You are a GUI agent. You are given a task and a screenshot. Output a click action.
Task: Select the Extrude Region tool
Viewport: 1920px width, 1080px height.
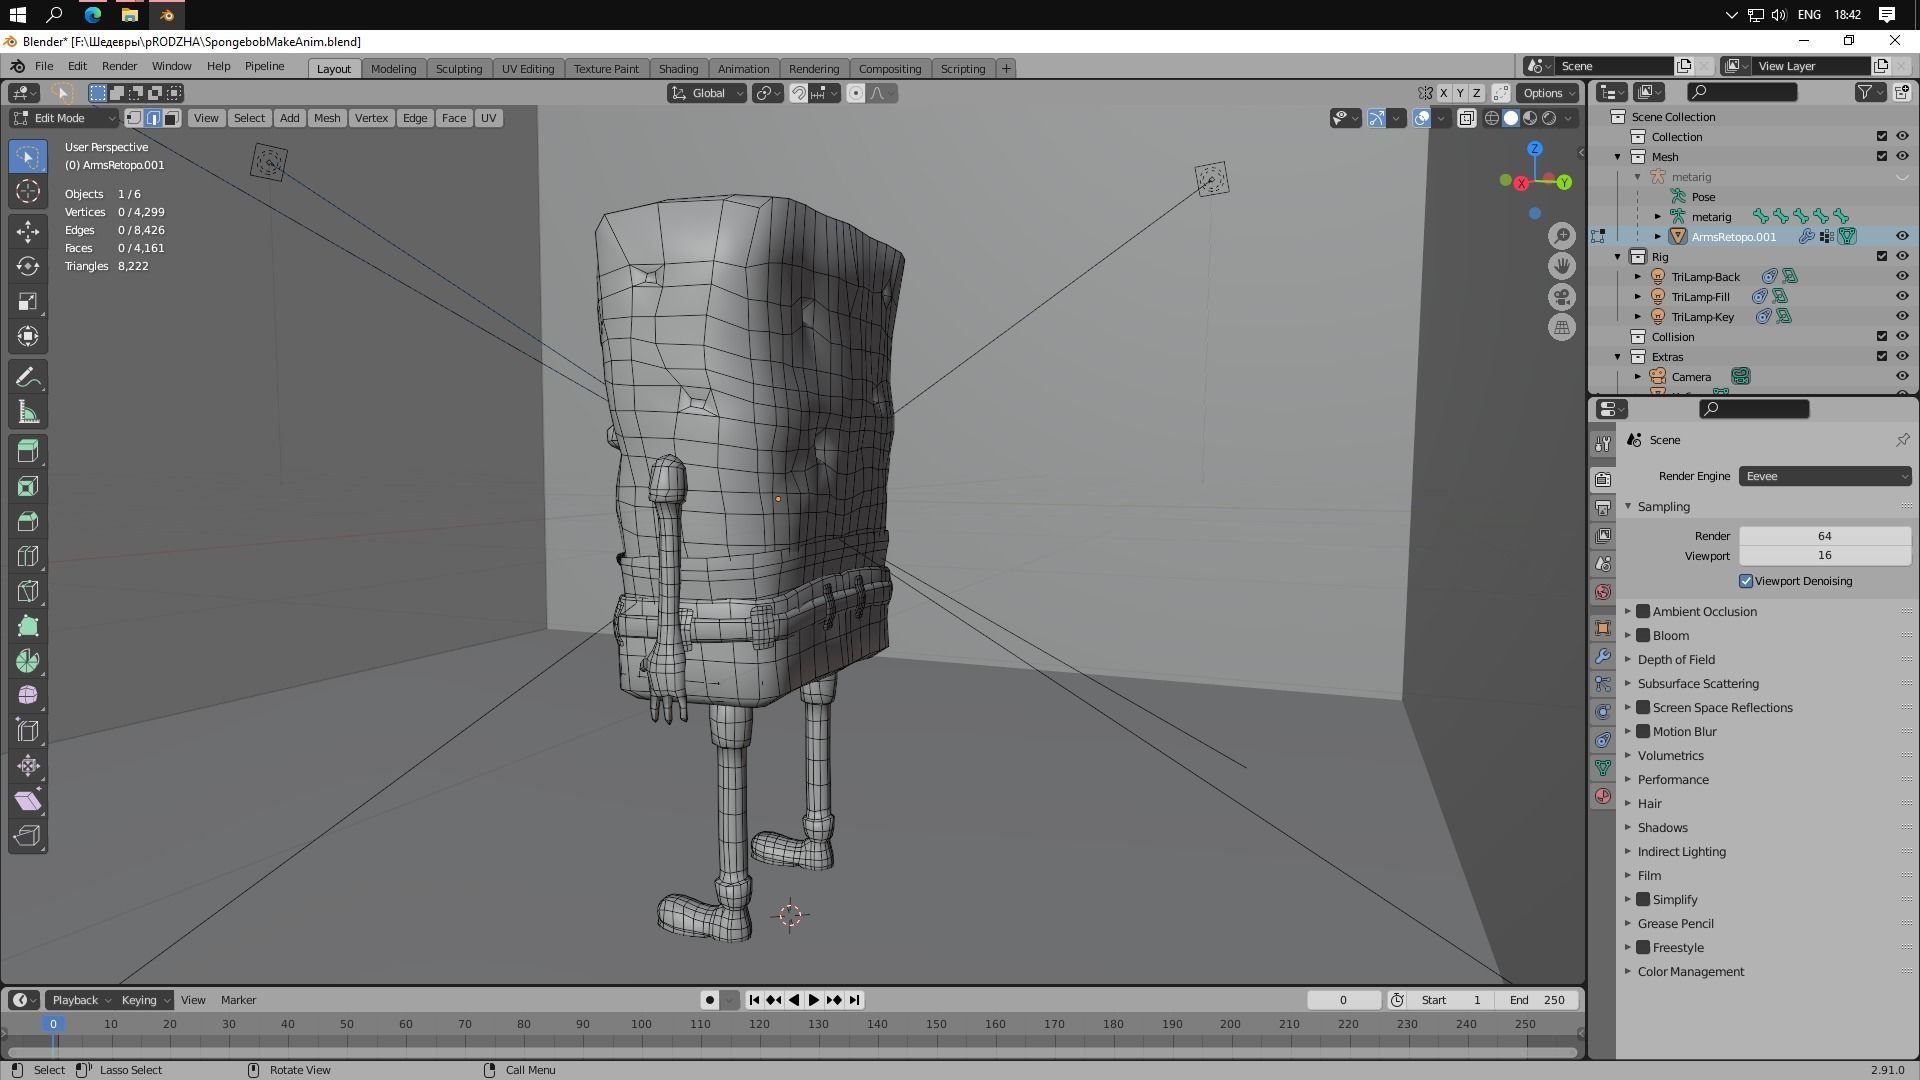coord(28,451)
